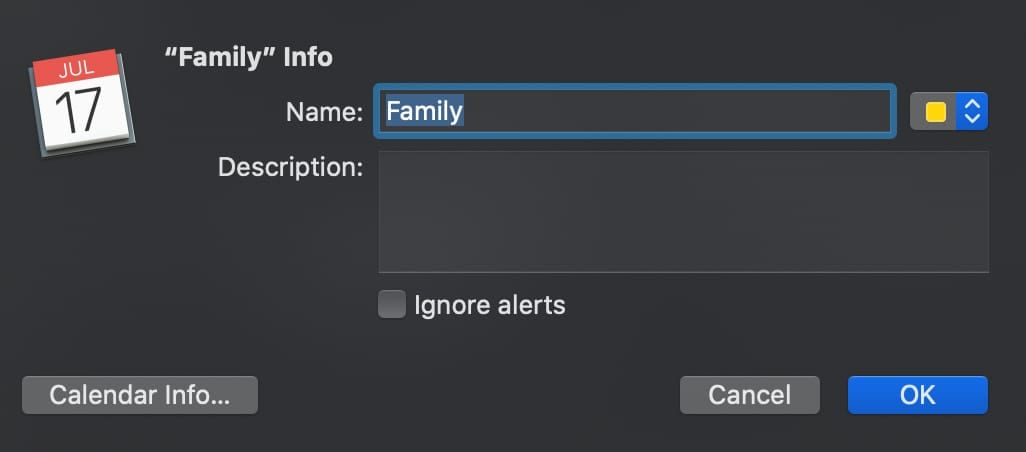The height and width of the screenshot is (452, 1026).
Task: Click the blue up-down chevron arrows
Action: 971,111
